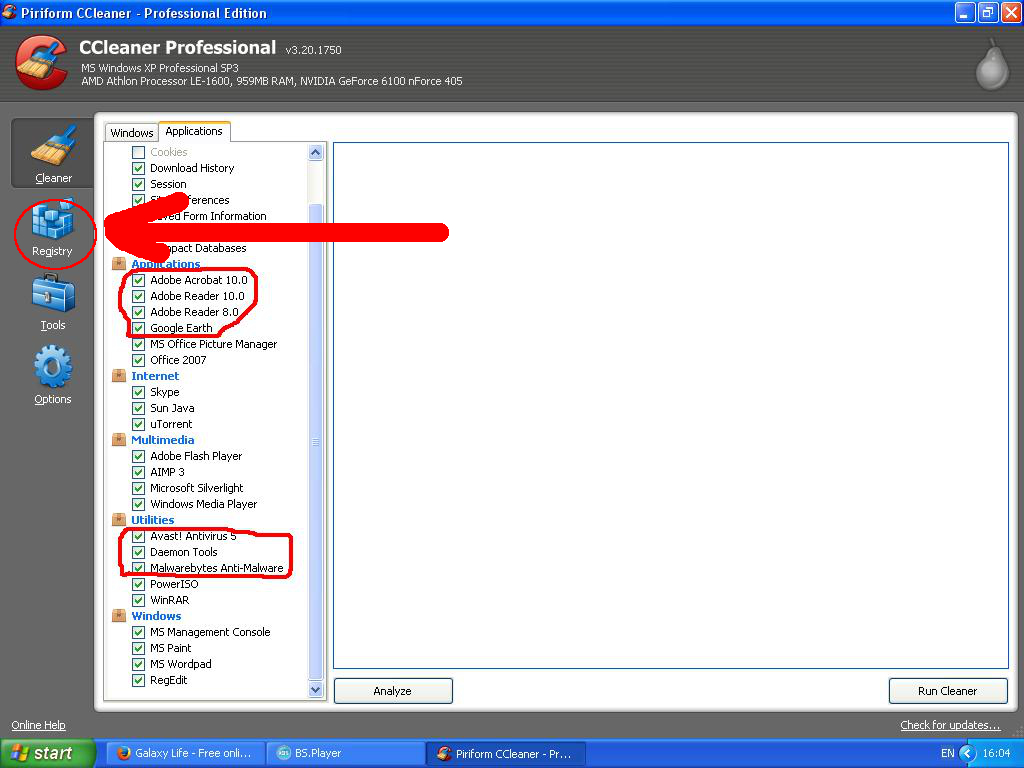Uncheck Daemon Tools checkbox
The width and height of the screenshot is (1024, 768).
click(138, 552)
